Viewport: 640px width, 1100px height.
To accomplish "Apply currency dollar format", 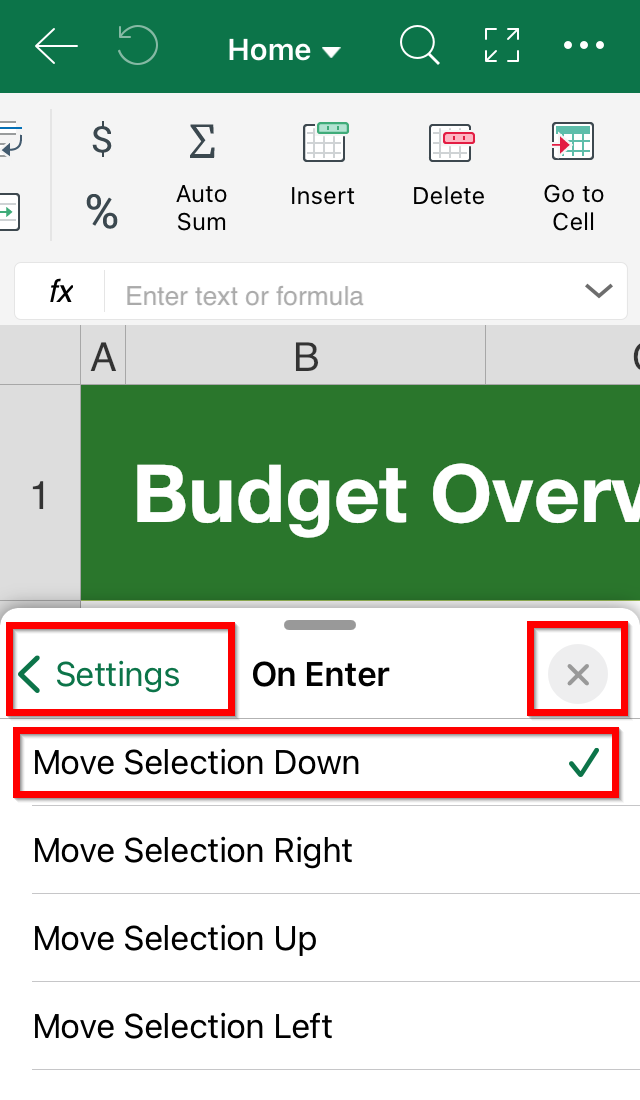I will coord(102,138).
